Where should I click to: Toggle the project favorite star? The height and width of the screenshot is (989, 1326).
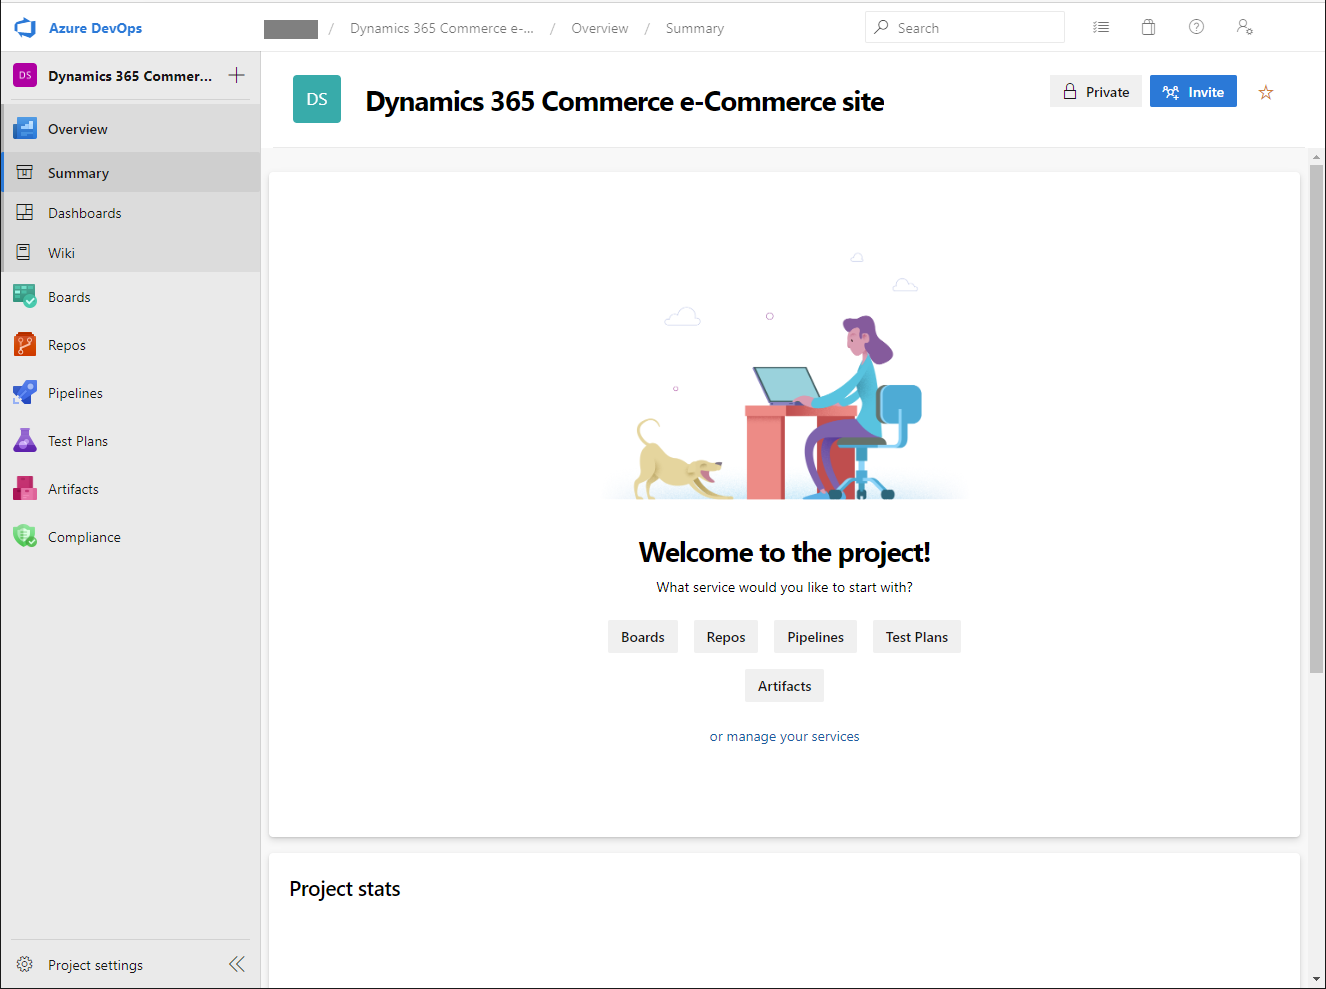click(1266, 91)
